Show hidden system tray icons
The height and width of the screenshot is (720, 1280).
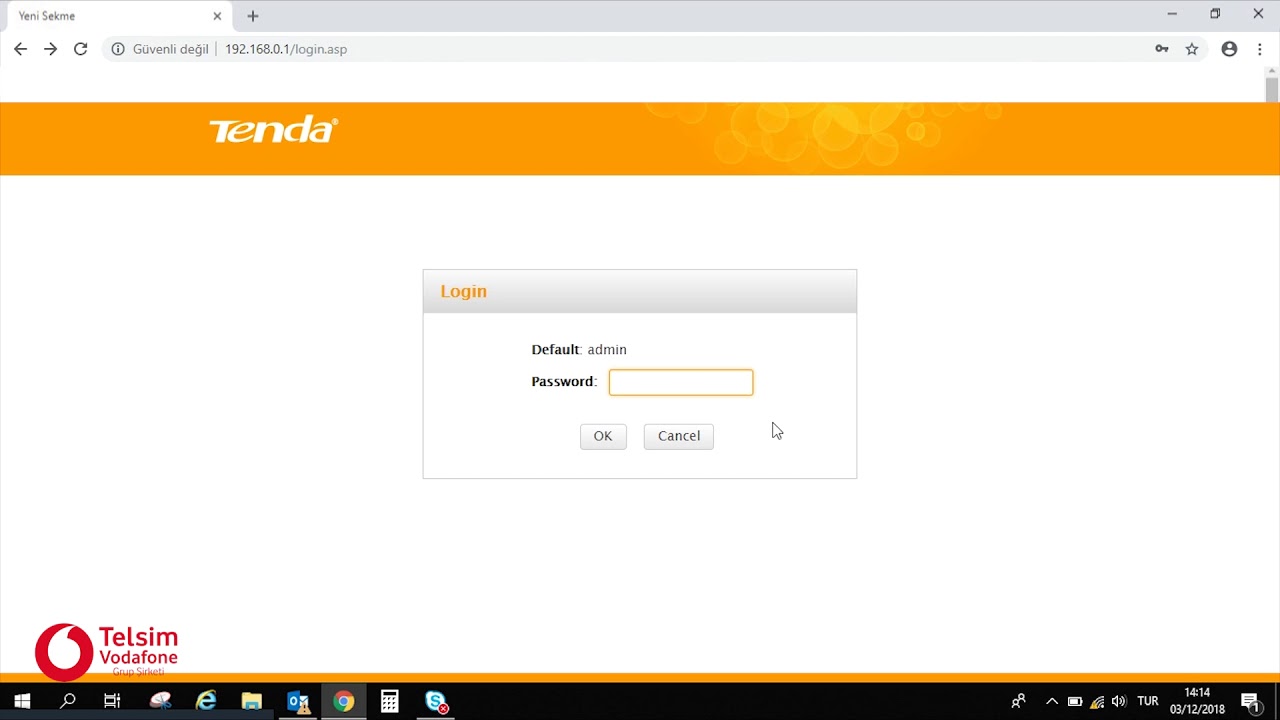point(1051,702)
